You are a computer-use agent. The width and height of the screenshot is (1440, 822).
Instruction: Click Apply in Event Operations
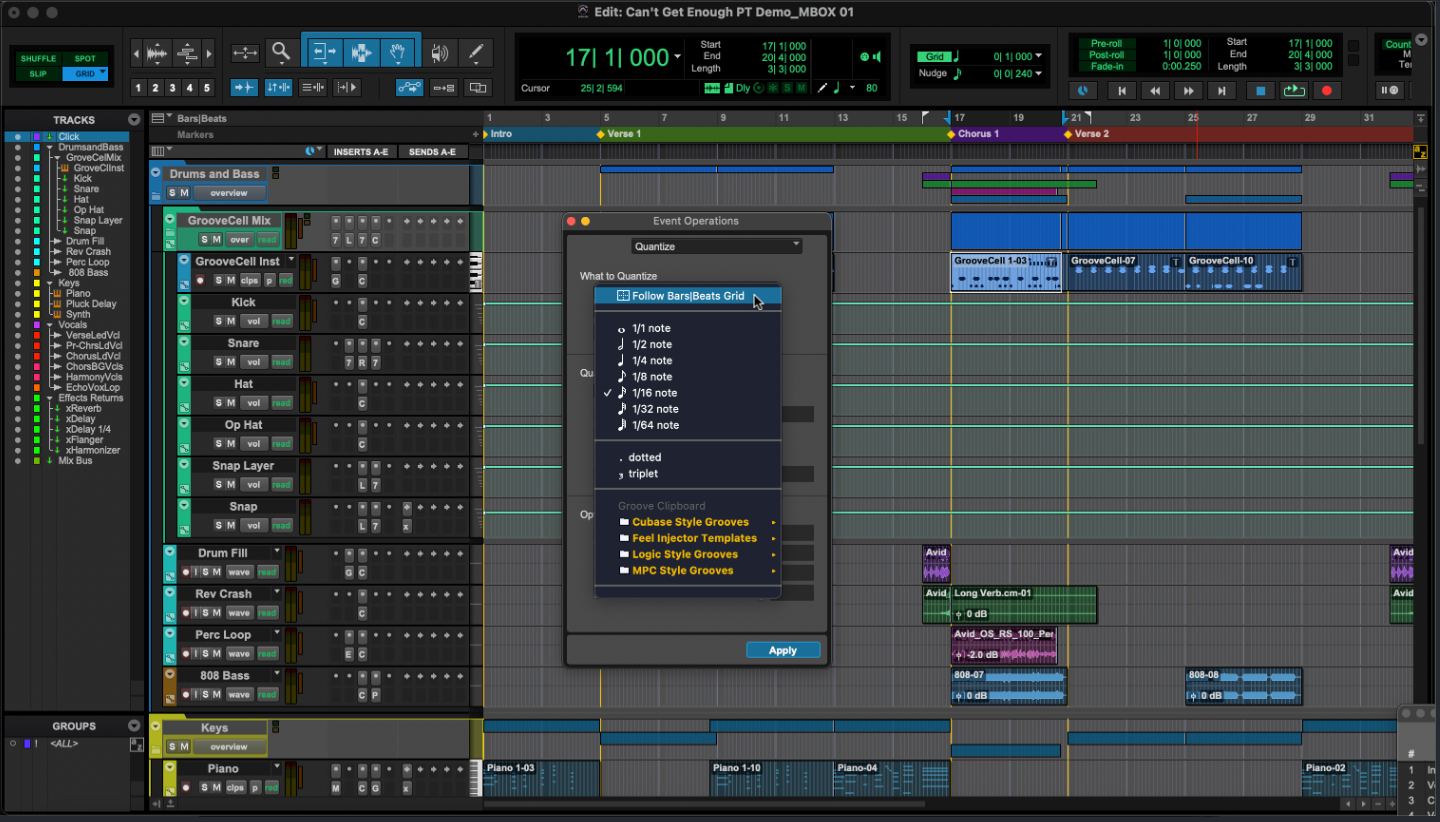[783, 650]
